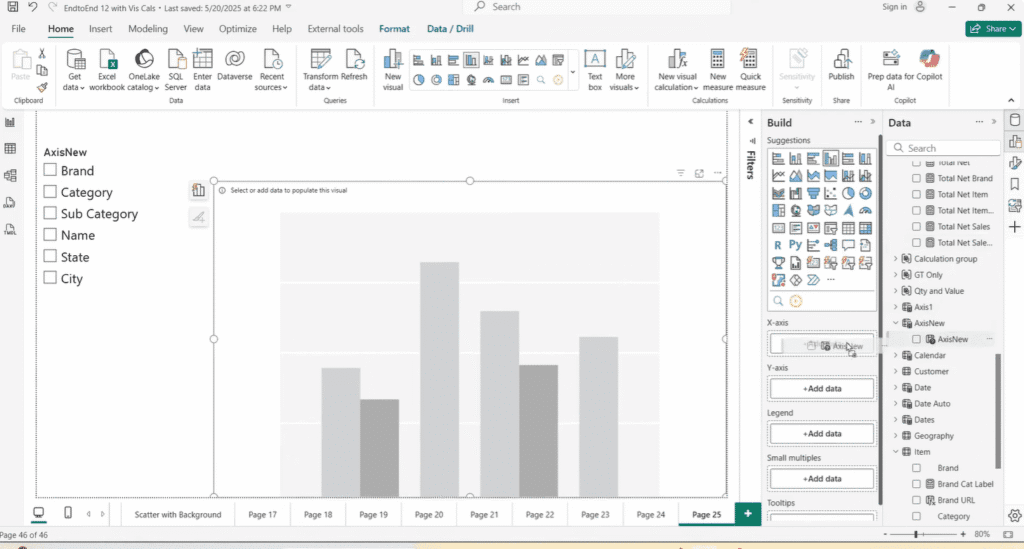Select the R script visual
The image size is (1024, 549).
click(x=778, y=245)
